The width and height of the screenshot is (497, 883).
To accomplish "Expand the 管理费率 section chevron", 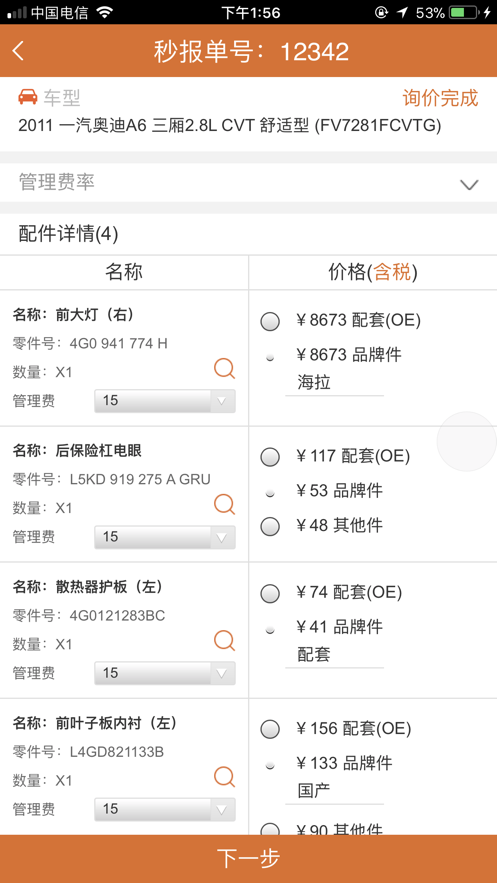I will click(x=469, y=184).
